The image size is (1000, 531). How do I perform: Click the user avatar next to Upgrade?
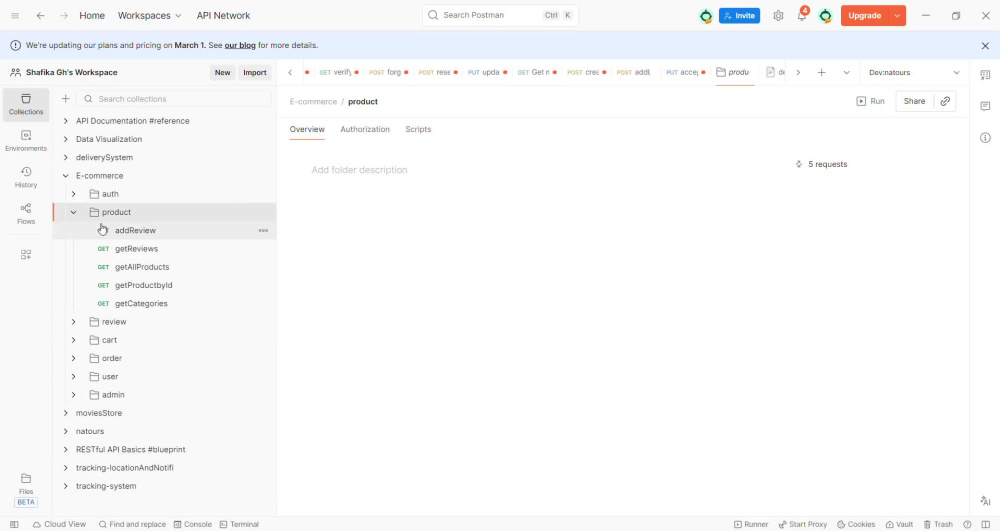point(825,15)
